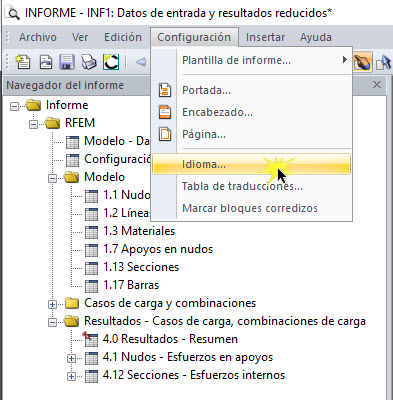Click the Página page setup icon
This screenshot has height=400, width=393.
165,134
